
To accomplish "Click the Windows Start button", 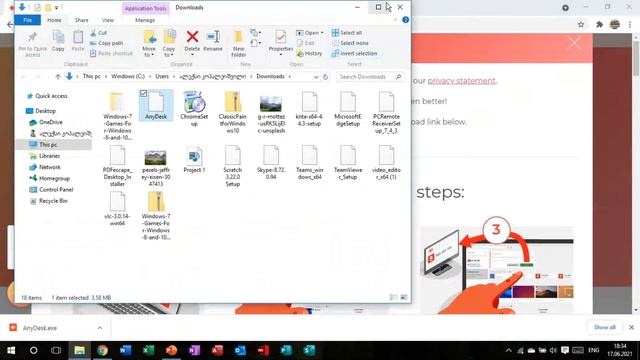I will pyautogui.click(x=11, y=350).
